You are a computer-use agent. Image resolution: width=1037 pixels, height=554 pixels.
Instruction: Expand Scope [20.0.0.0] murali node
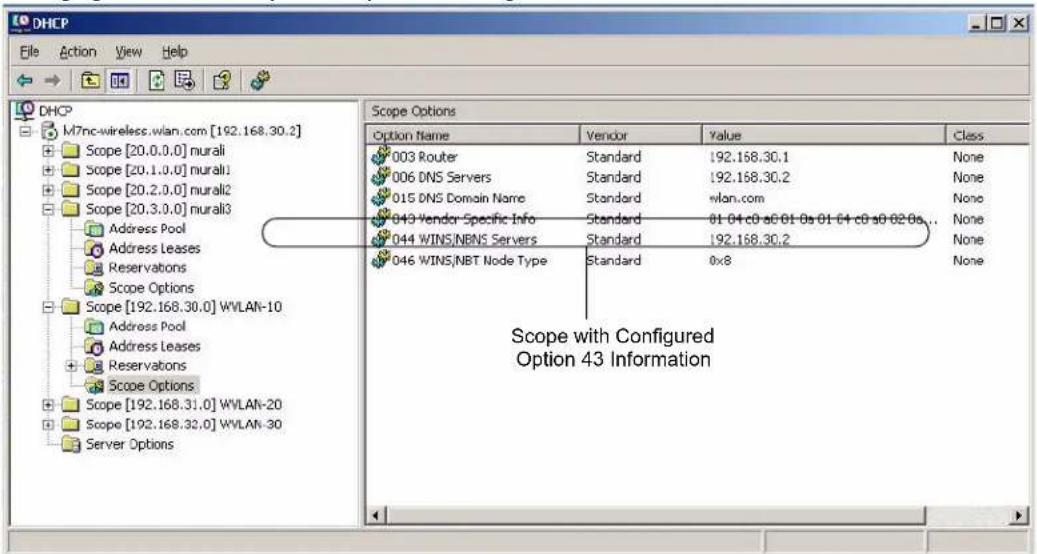coord(48,151)
